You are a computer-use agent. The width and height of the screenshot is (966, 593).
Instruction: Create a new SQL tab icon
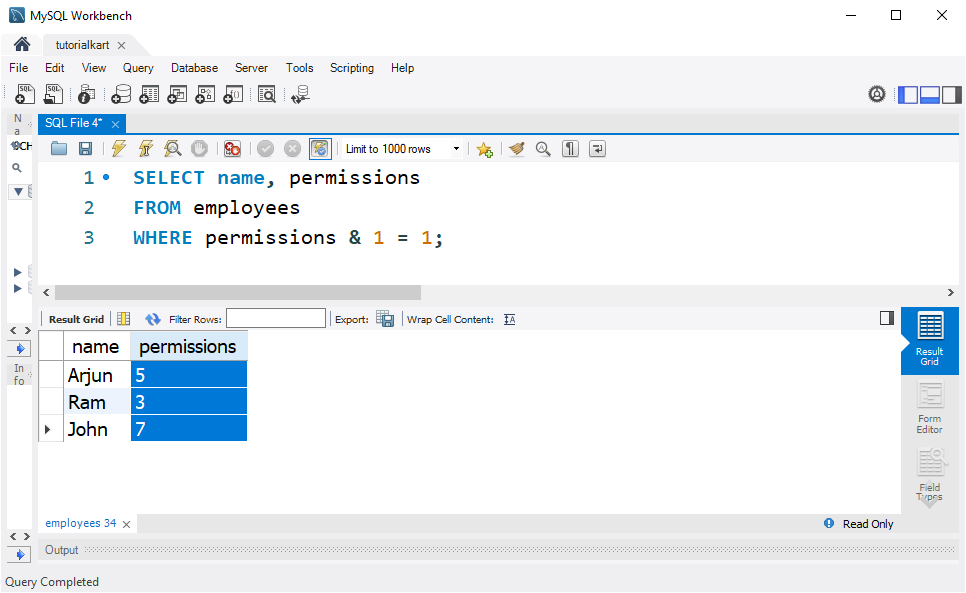point(25,94)
